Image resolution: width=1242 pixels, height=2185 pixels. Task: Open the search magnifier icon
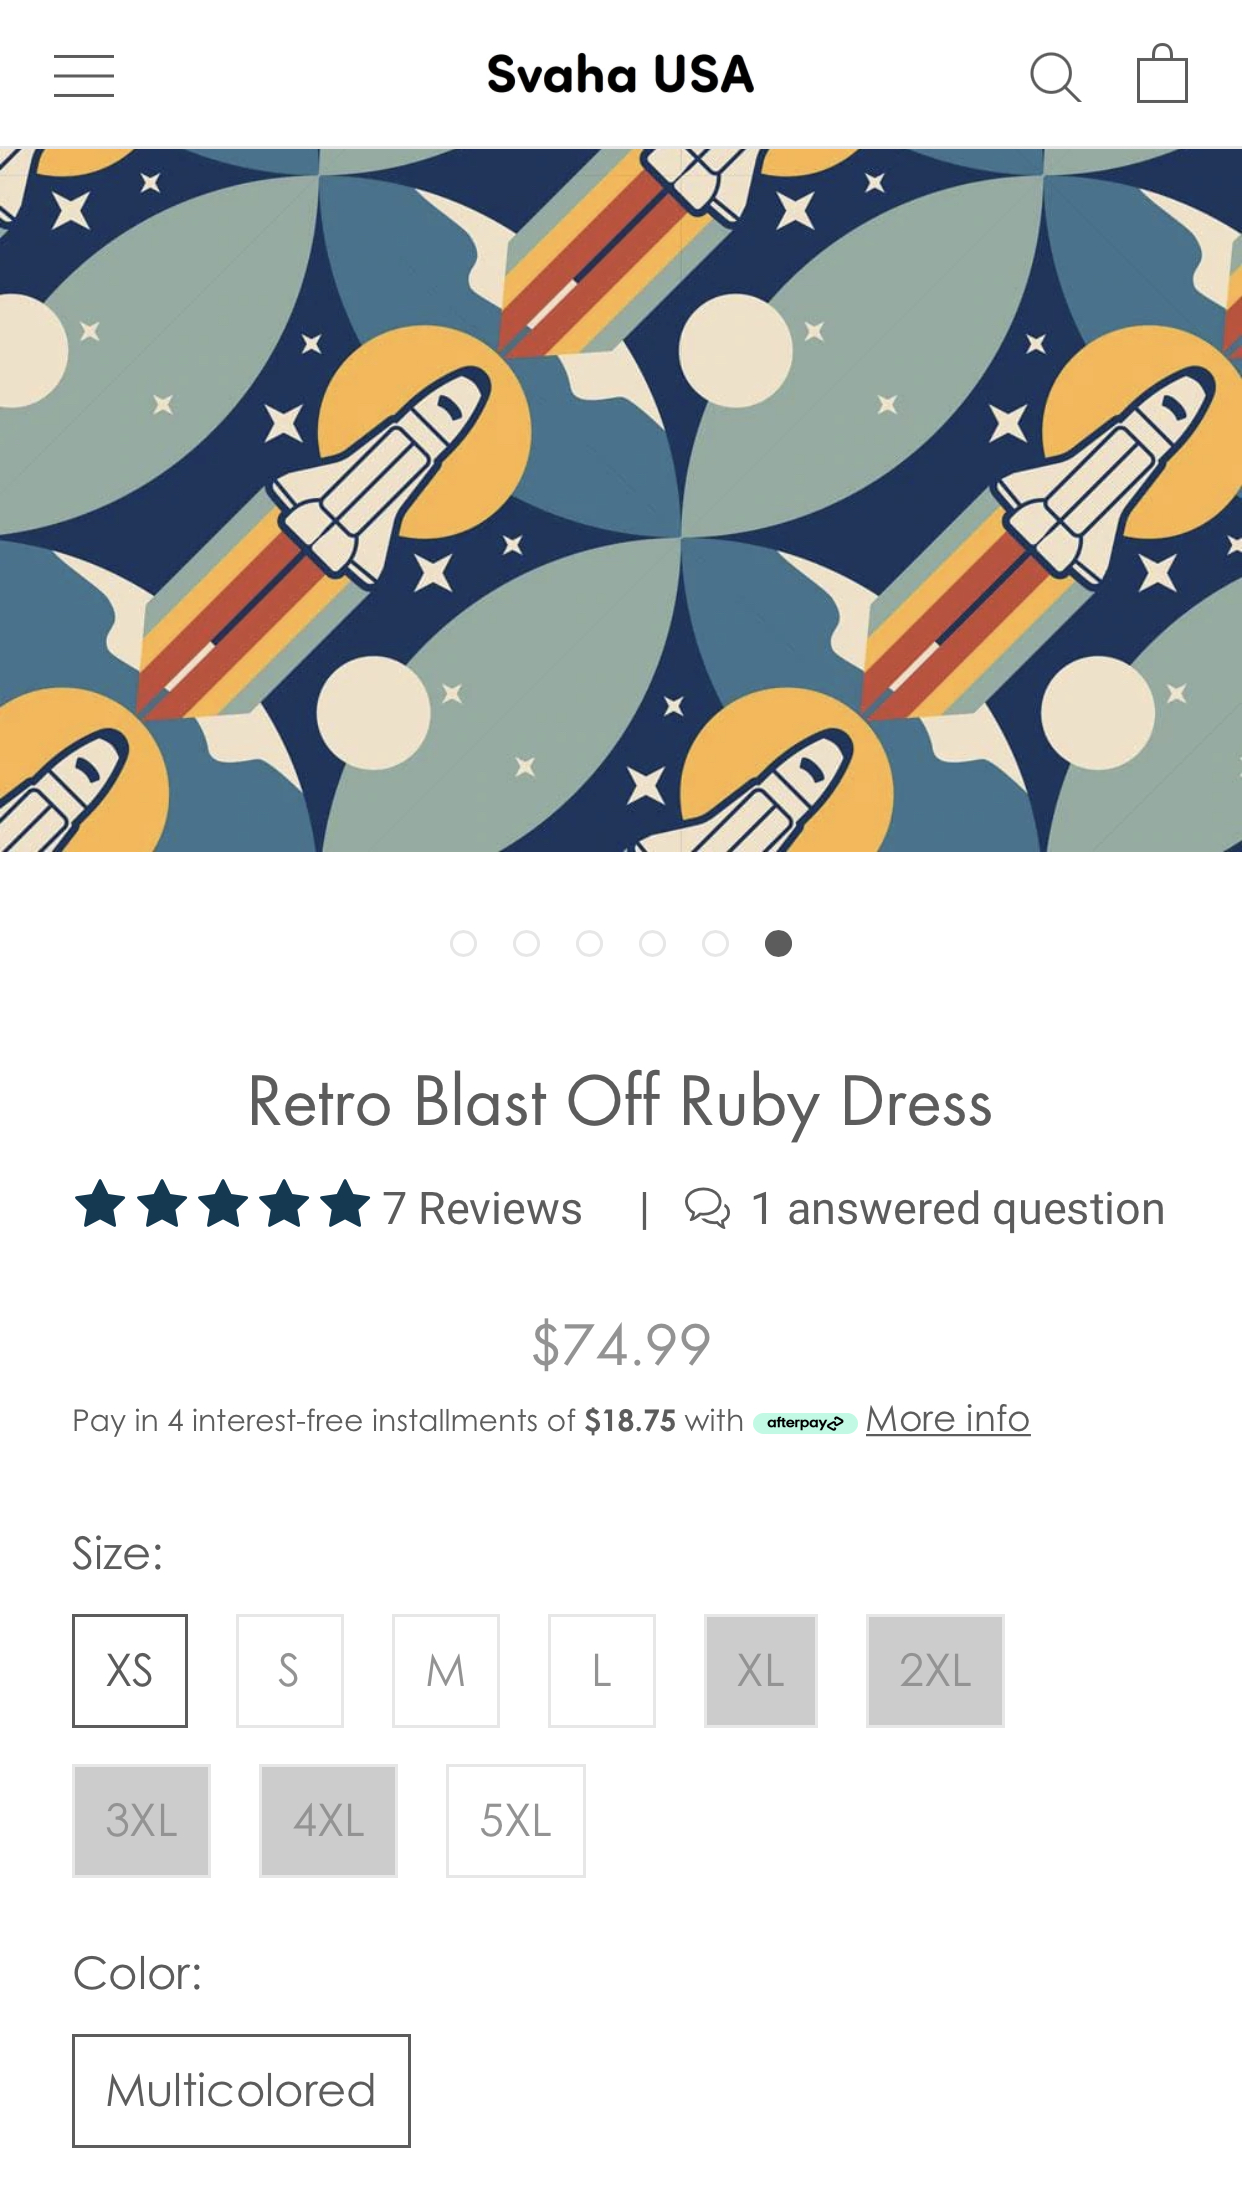1055,77
